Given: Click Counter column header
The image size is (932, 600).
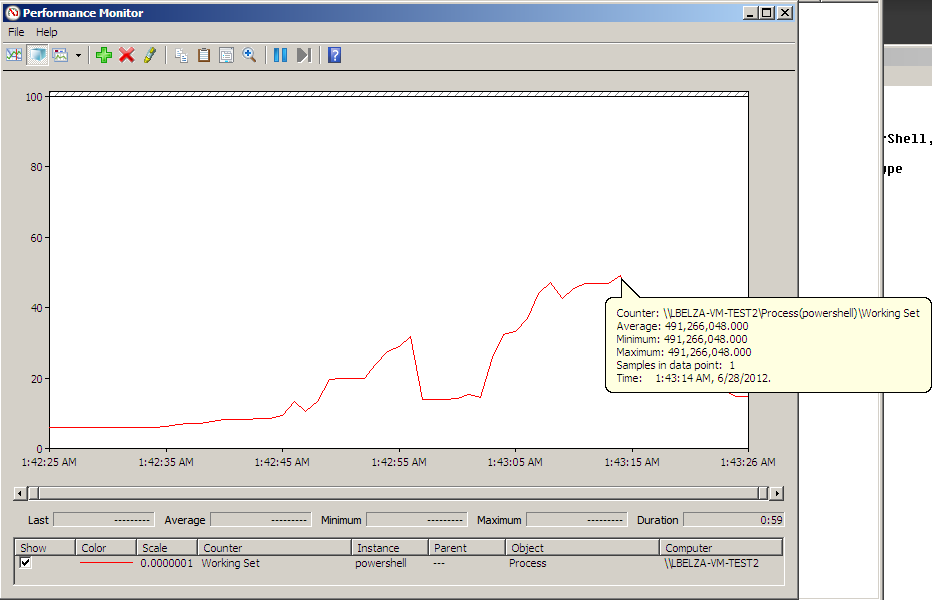Looking at the screenshot, I should point(275,548).
